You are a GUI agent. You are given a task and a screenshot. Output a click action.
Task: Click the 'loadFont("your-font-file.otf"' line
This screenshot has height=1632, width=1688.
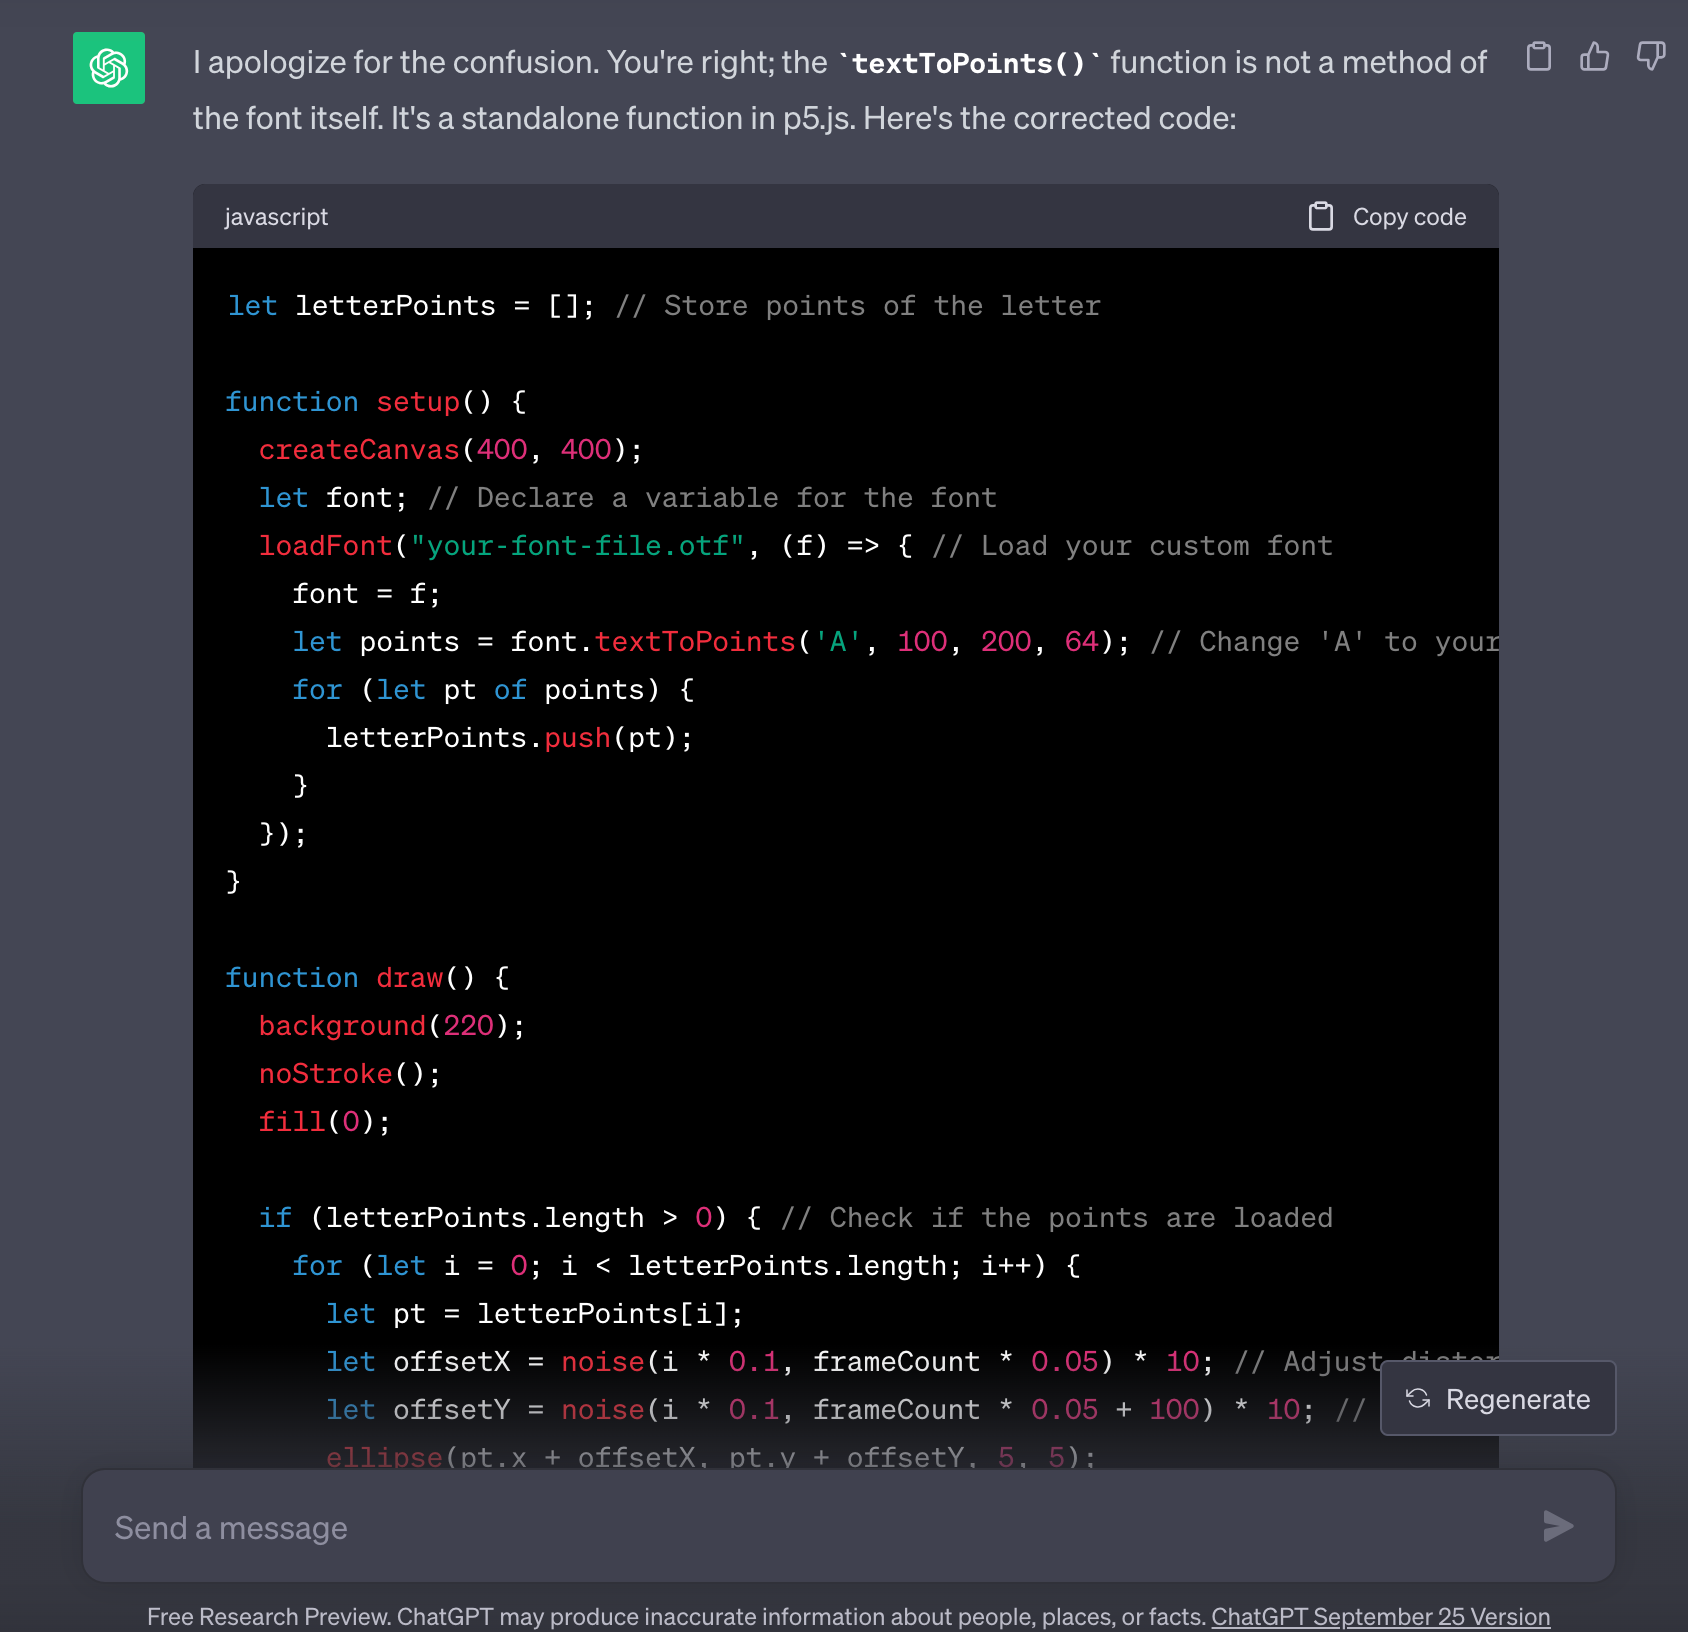click(796, 546)
